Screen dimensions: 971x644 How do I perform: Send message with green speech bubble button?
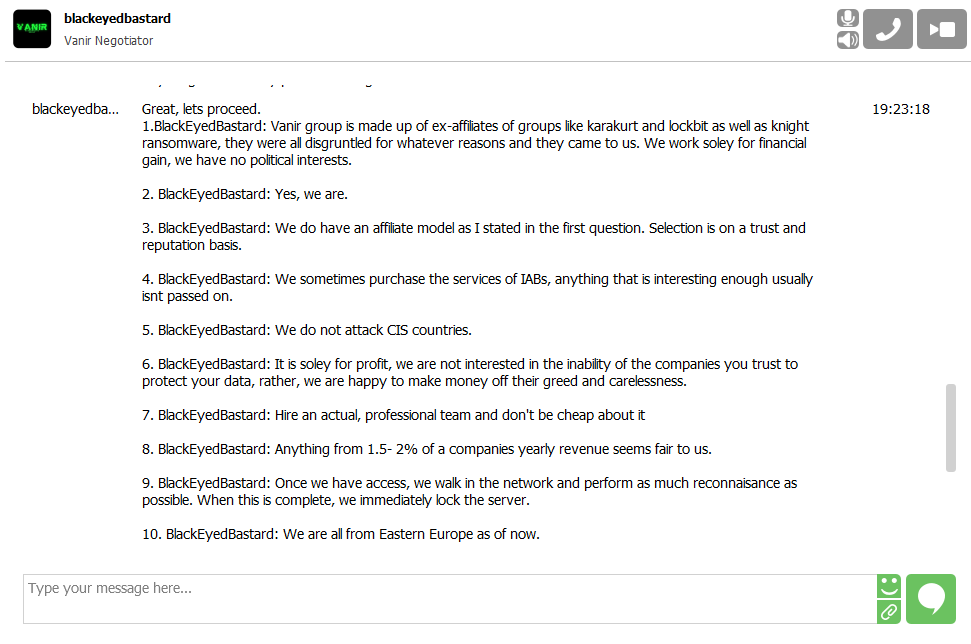pos(931,598)
